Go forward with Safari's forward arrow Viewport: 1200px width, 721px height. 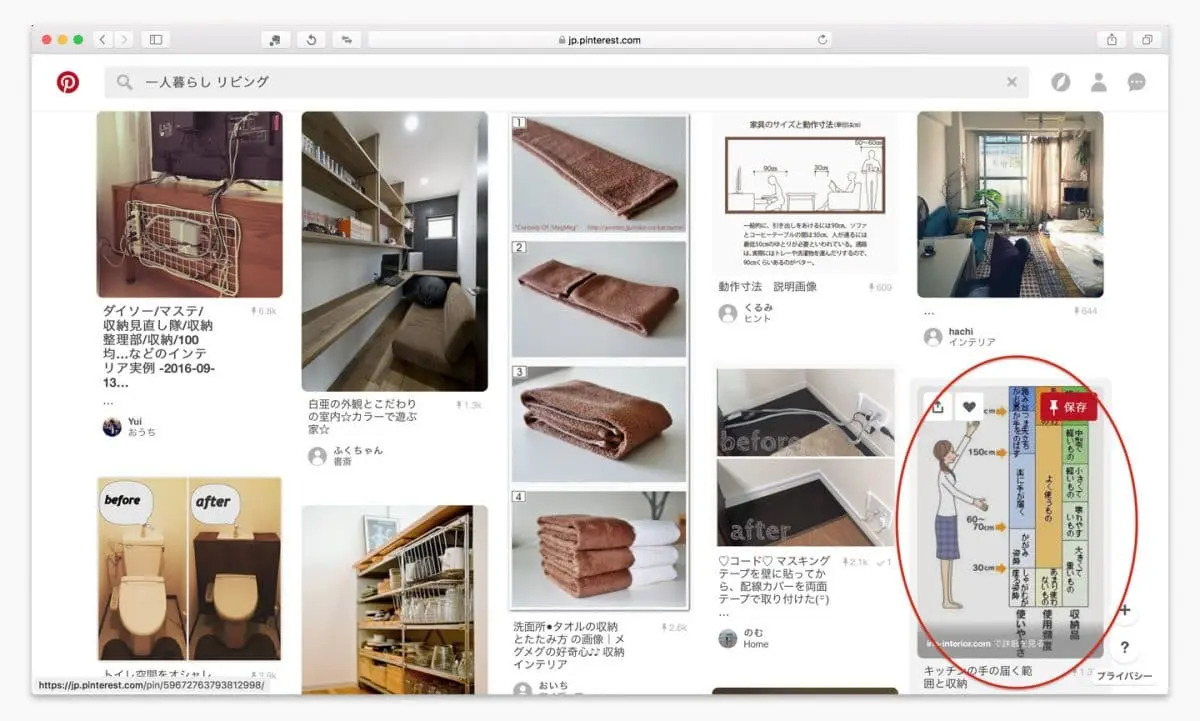(124, 40)
